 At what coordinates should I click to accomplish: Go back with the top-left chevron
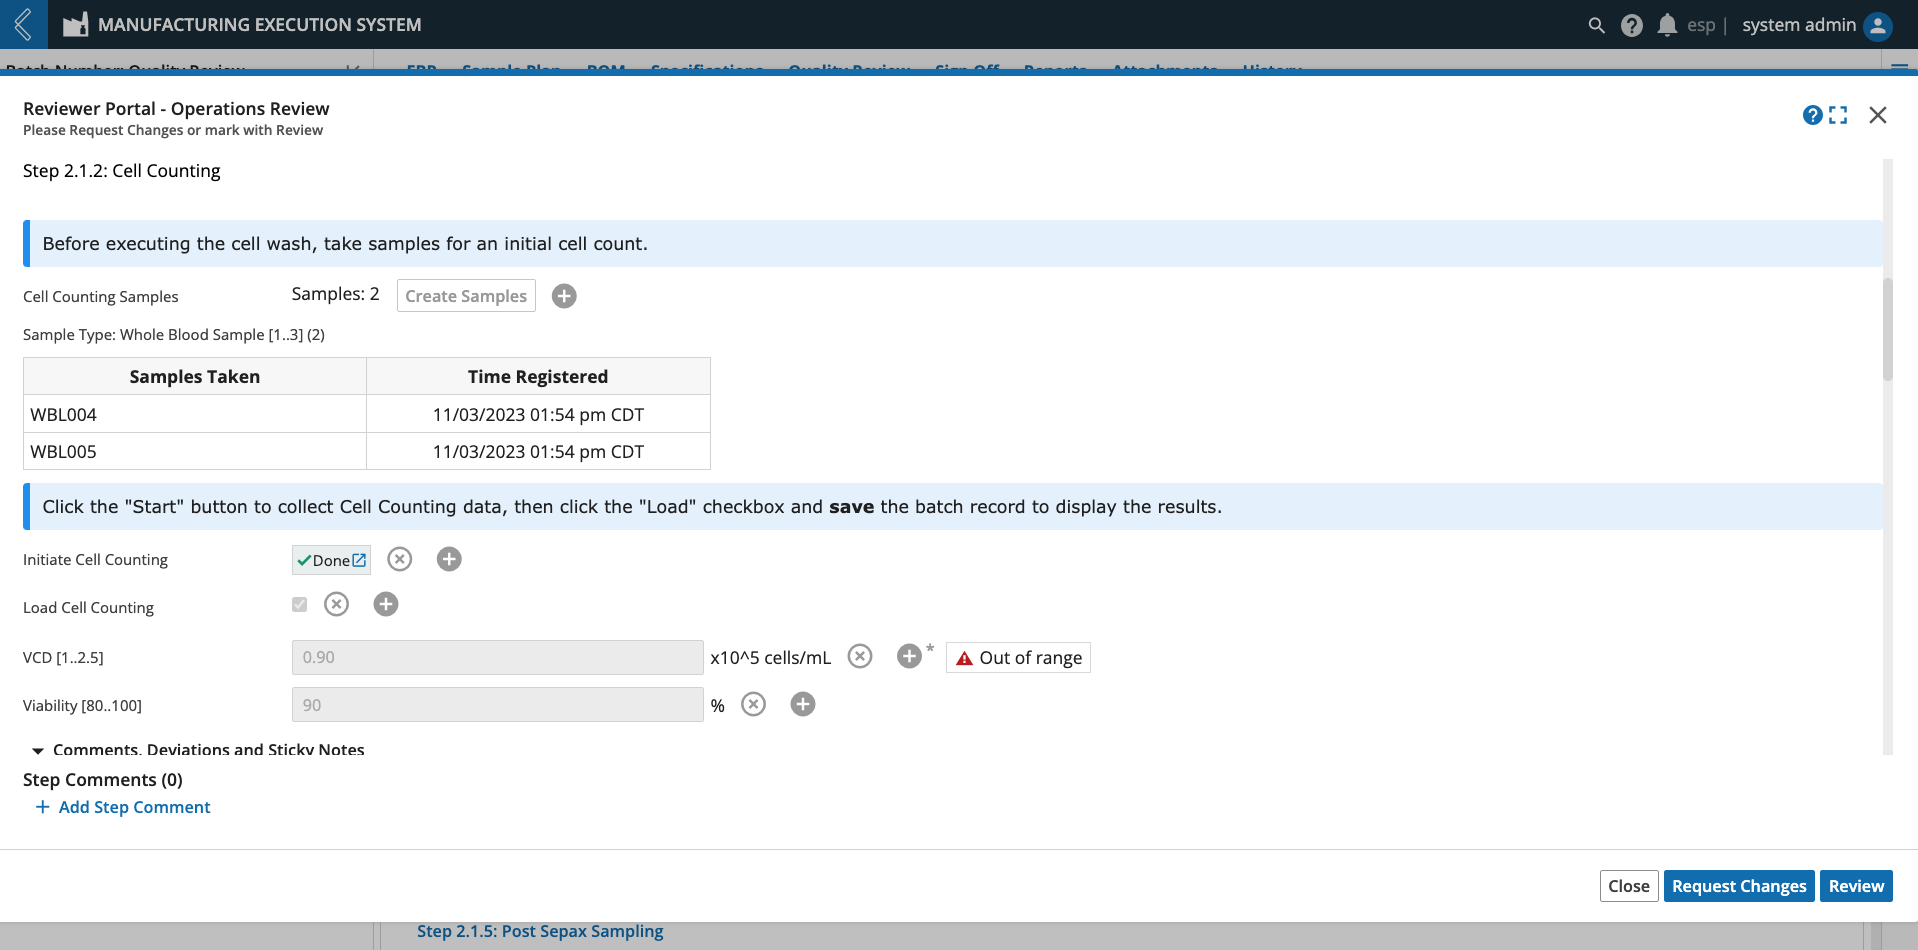23,24
